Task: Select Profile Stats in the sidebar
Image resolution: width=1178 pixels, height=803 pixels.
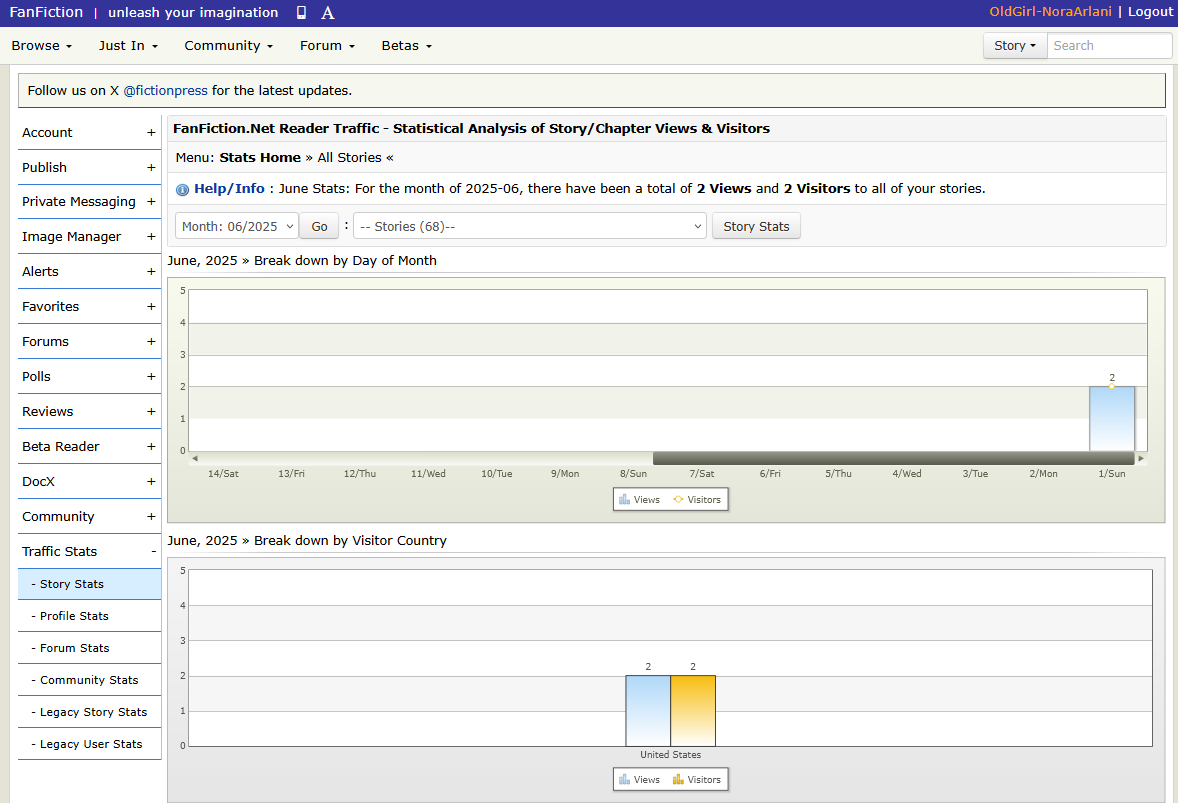Action: (89, 616)
